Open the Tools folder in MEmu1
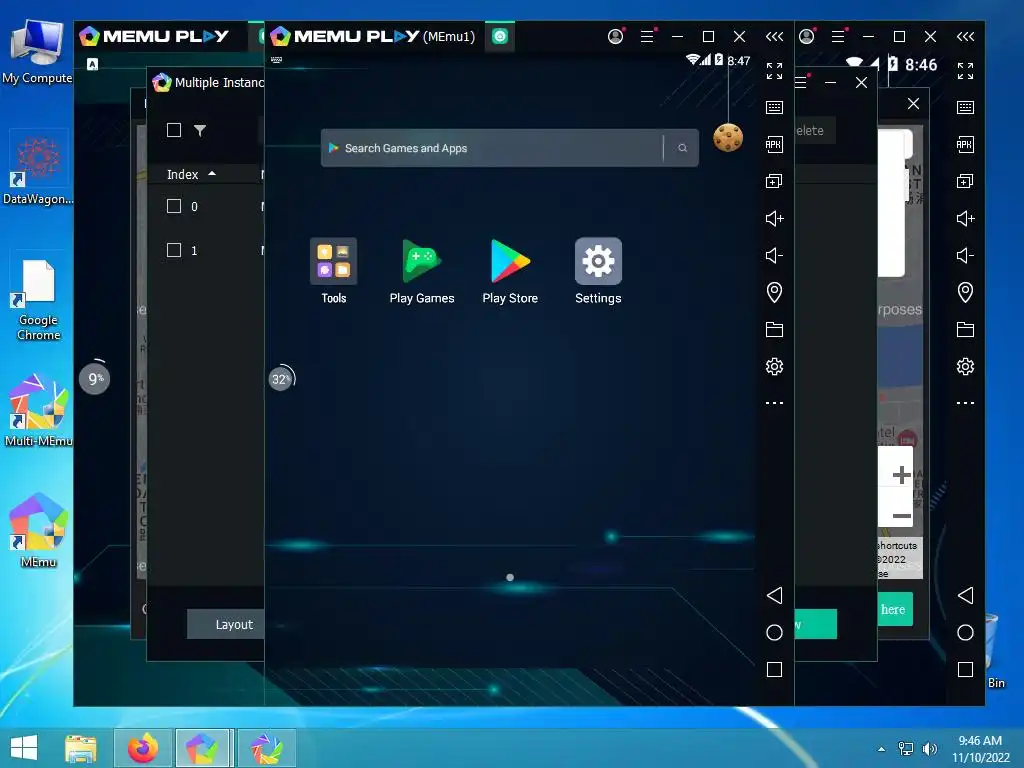 333,261
